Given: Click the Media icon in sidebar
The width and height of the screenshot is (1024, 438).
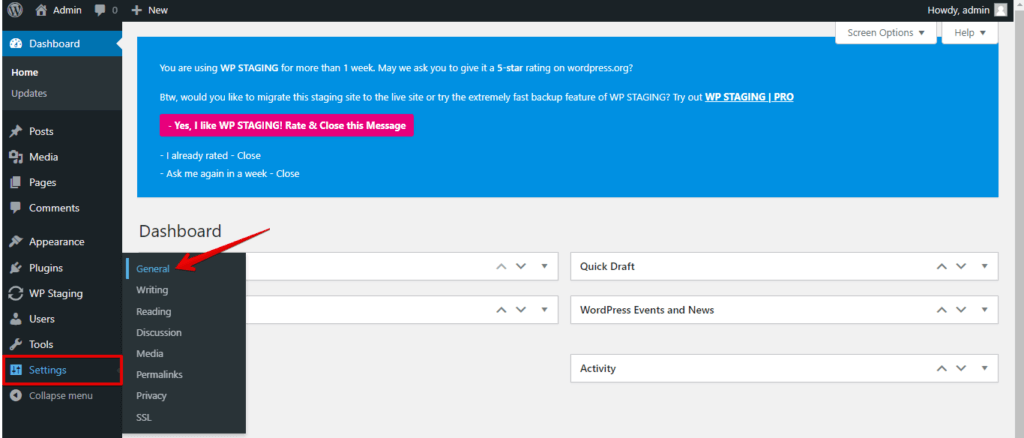Looking at the screenshot, I should (x=17, y=157).
